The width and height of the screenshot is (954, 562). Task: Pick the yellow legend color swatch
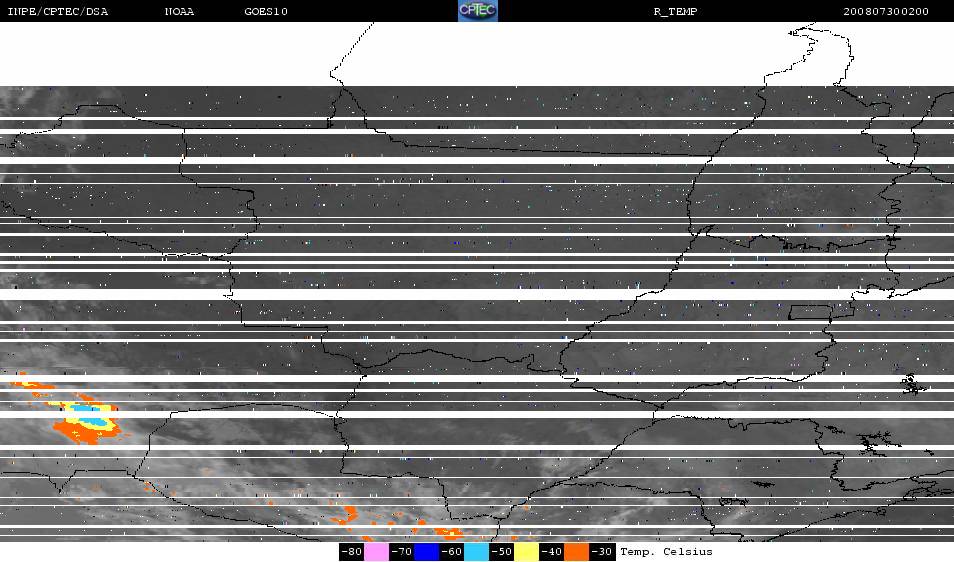click(526, 552)
